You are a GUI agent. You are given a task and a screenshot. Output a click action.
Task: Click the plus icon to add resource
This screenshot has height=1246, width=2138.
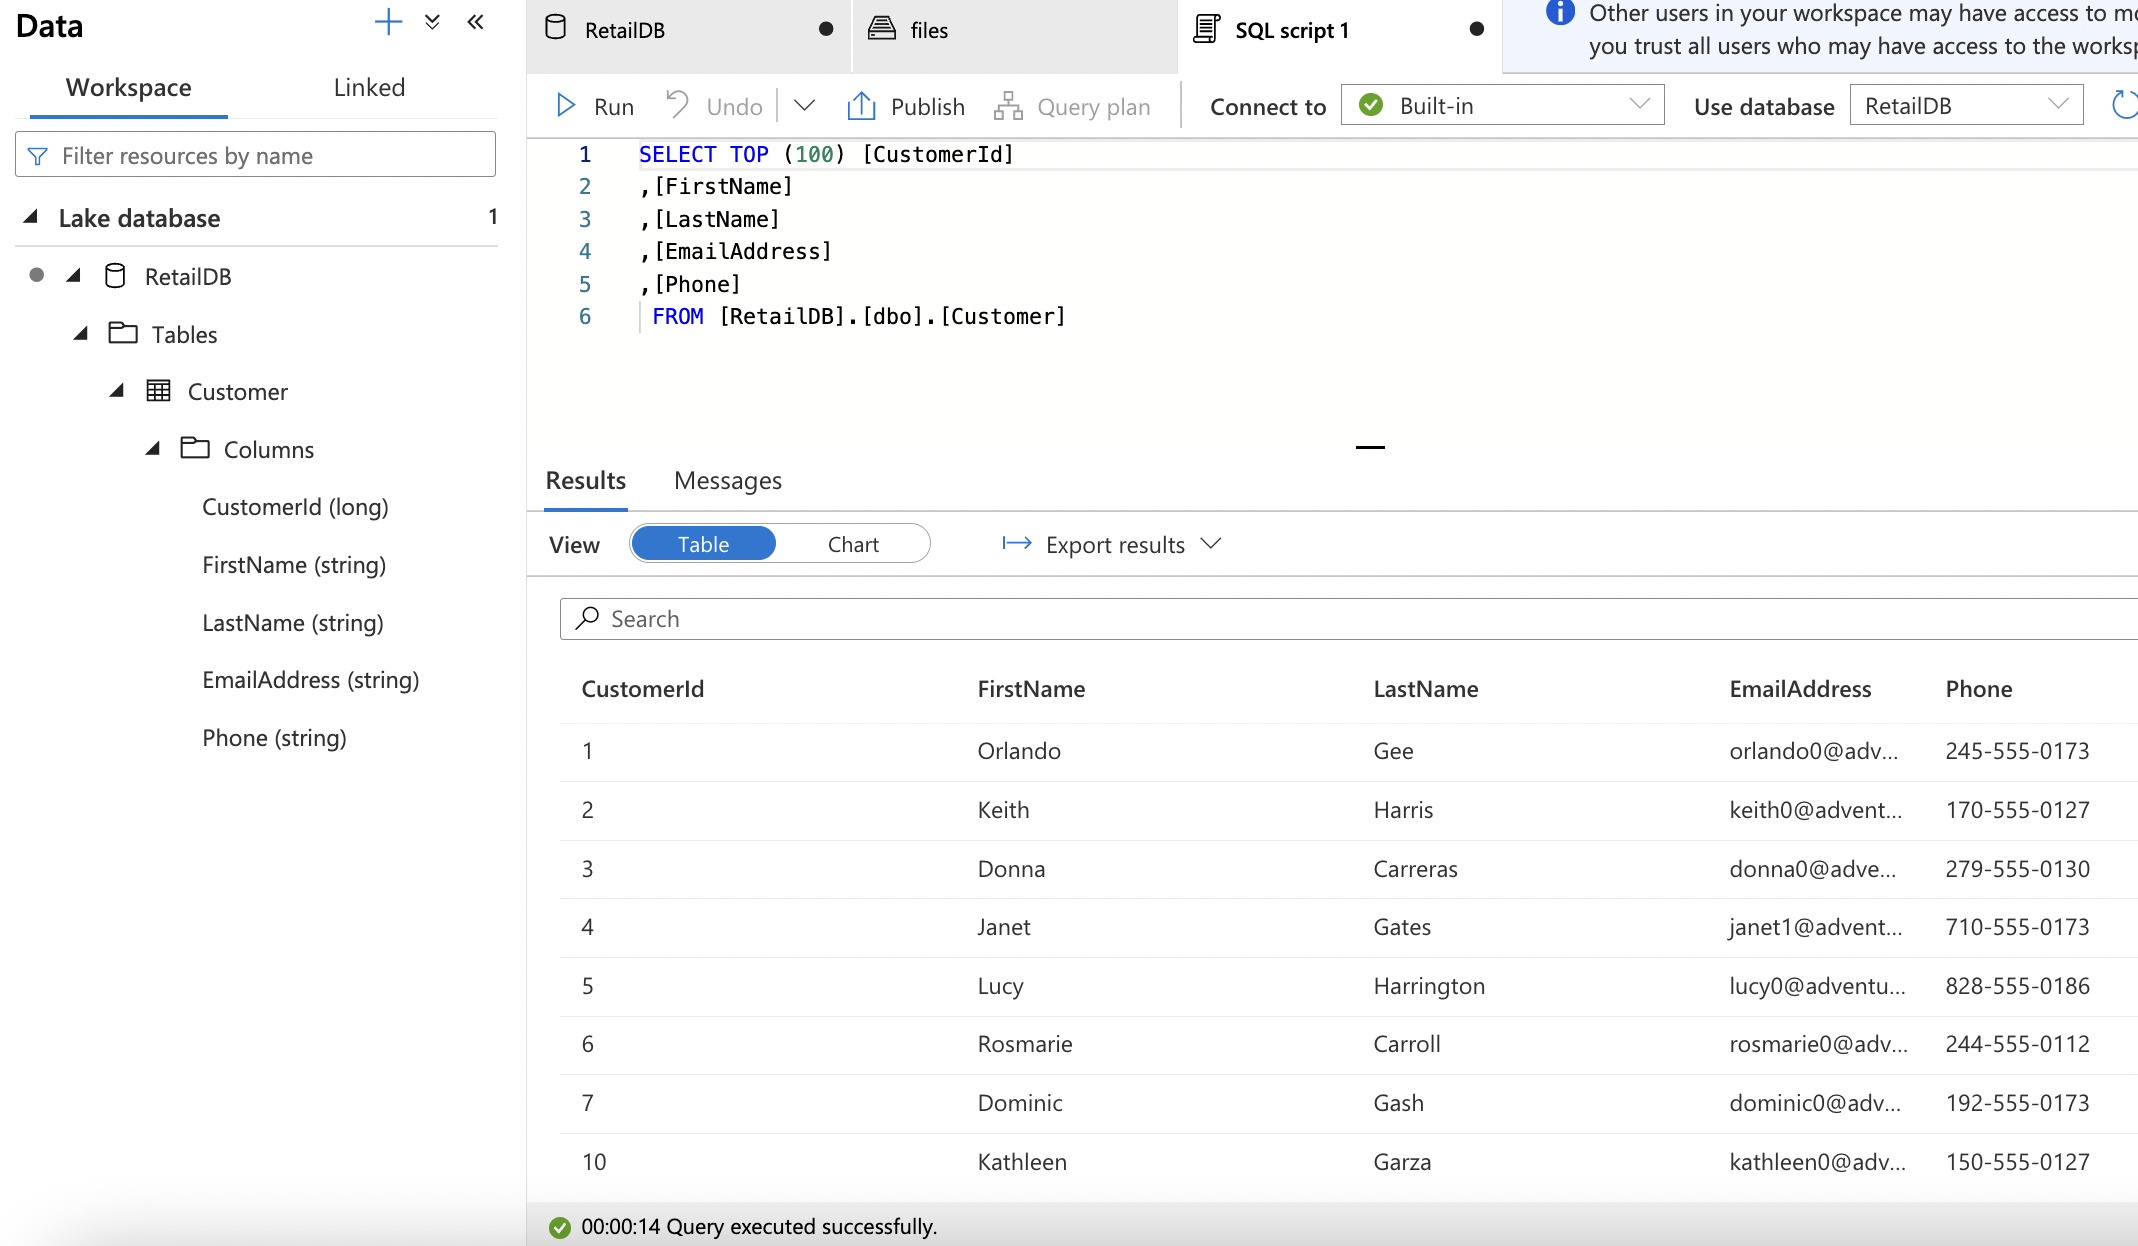pyautogui.click(x=388, y=22)
